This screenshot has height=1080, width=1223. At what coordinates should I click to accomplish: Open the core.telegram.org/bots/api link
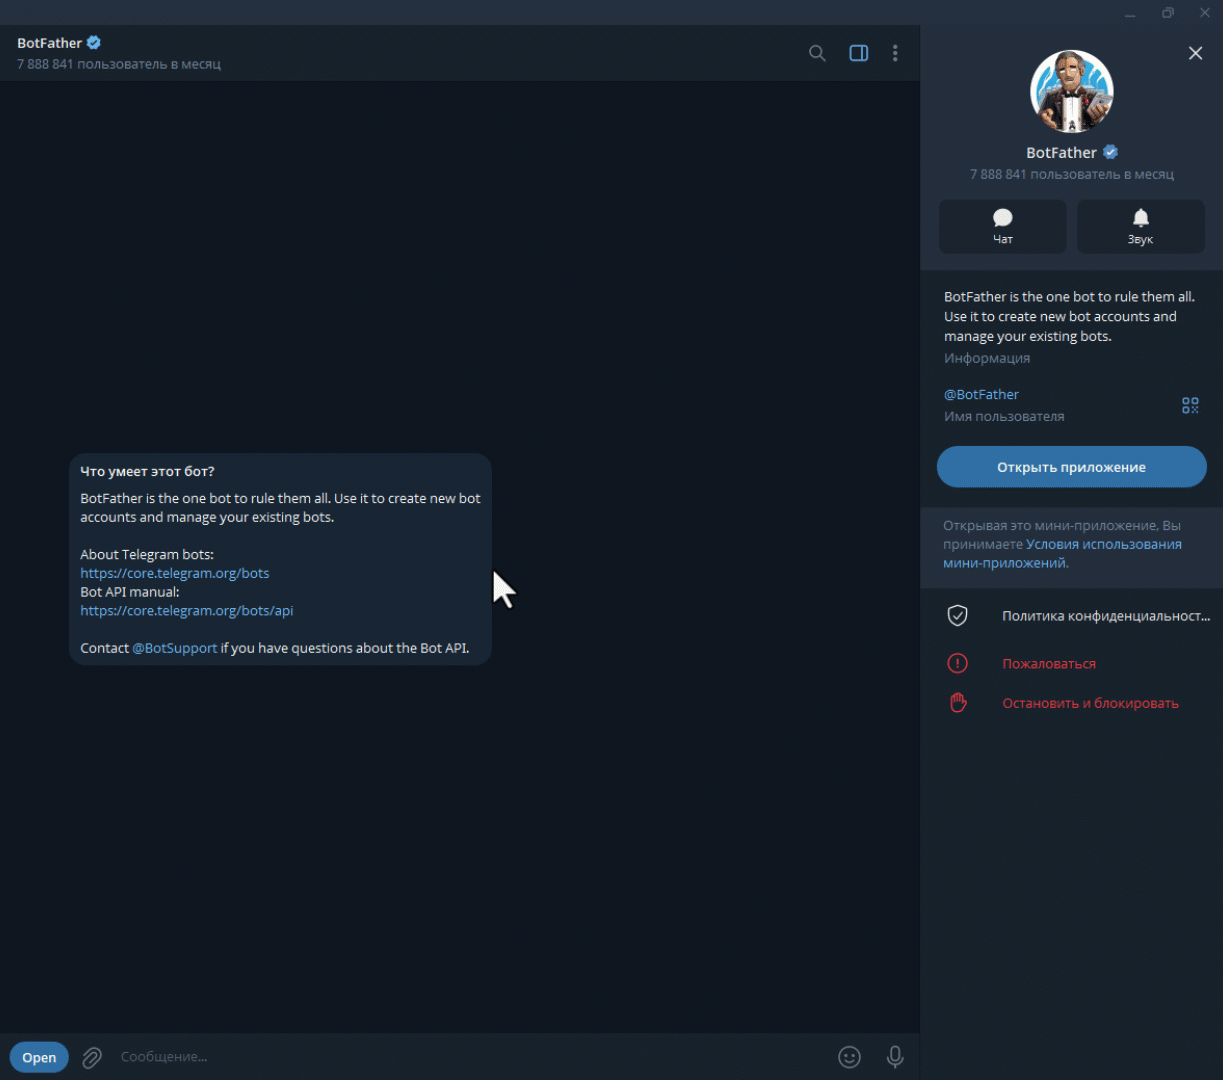pos(187,610)
